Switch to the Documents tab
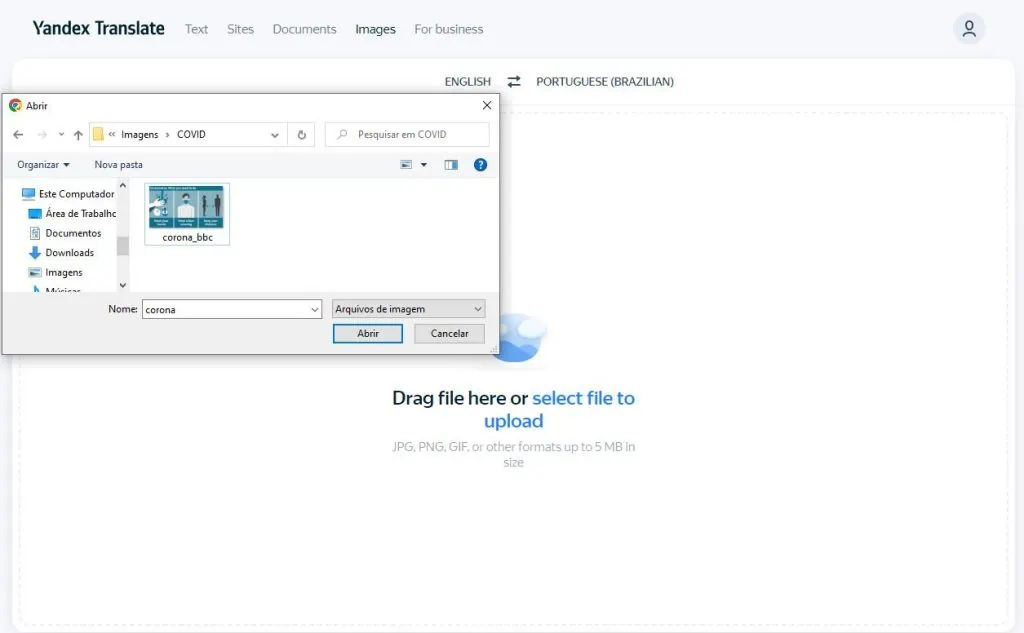The width and height of the screenshot is (1024, 633). (x=304, y=29)
